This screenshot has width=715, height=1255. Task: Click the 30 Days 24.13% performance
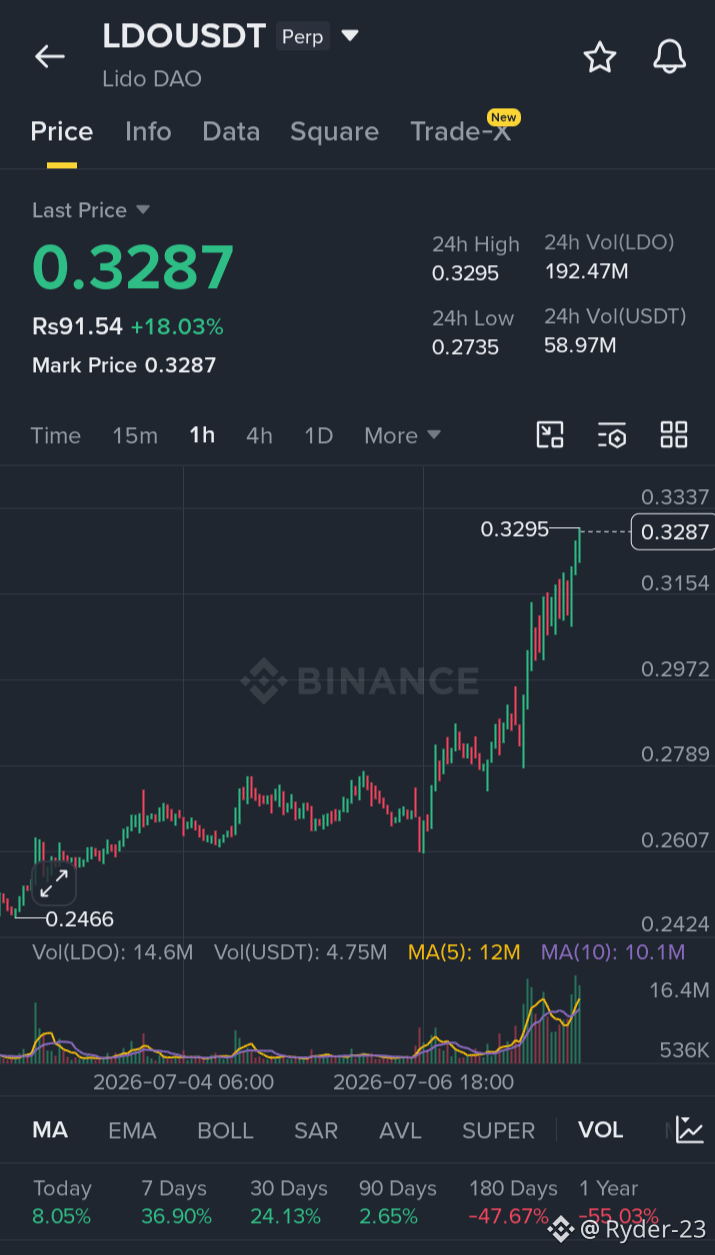pyautogui.click(x=289, y=1202)
